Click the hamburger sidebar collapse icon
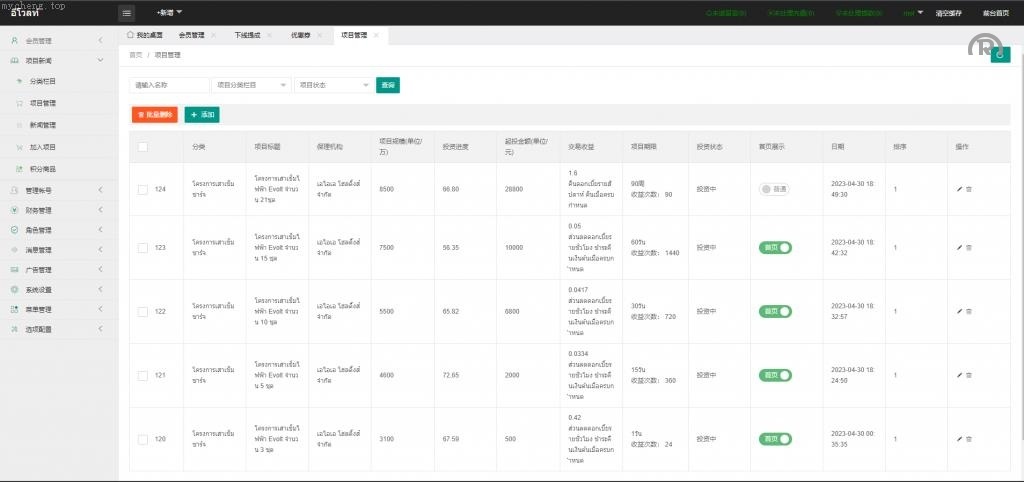Screen dimensions: 1024x482 coord(127,13)
